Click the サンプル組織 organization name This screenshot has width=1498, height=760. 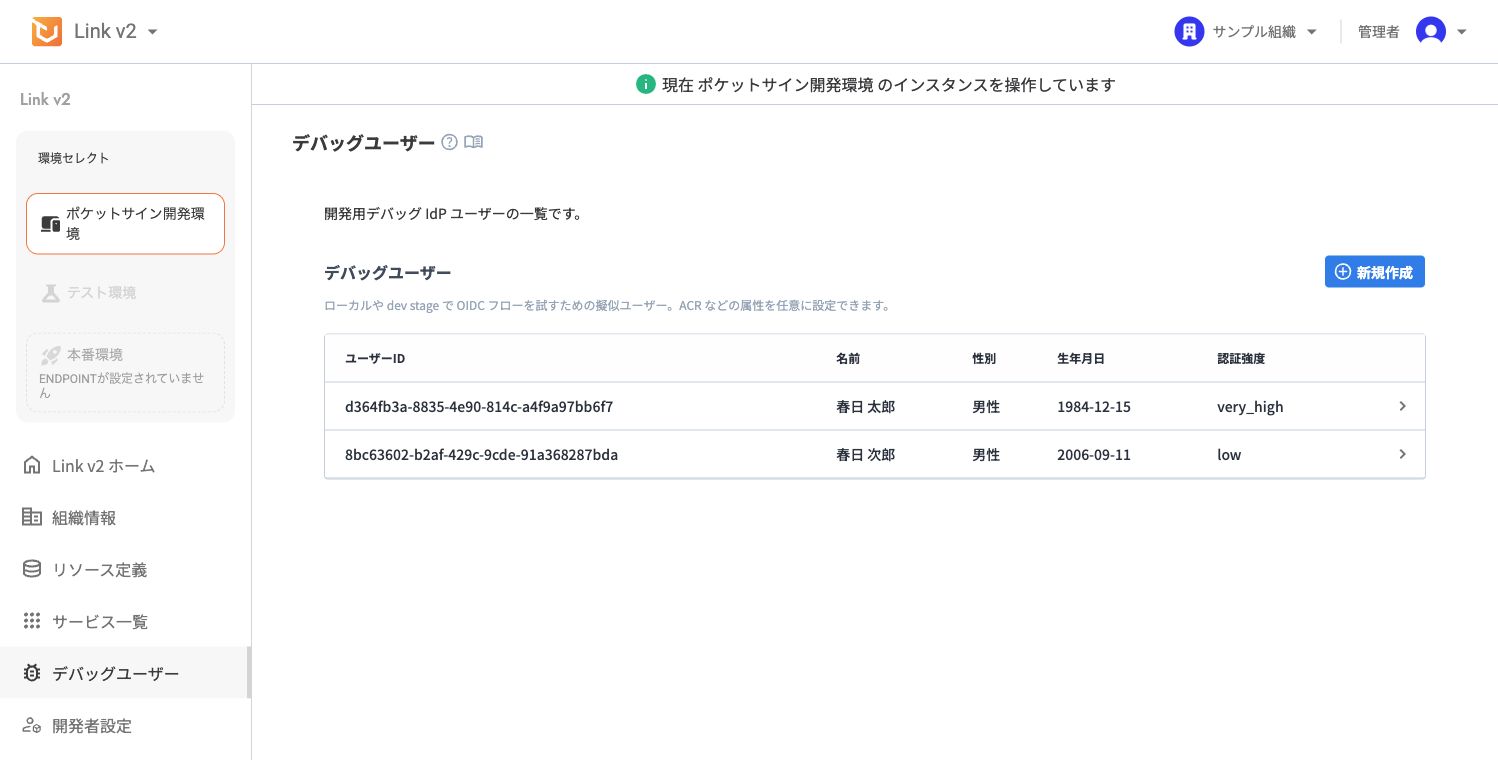pyautogui.click(x=1254, y=32)
